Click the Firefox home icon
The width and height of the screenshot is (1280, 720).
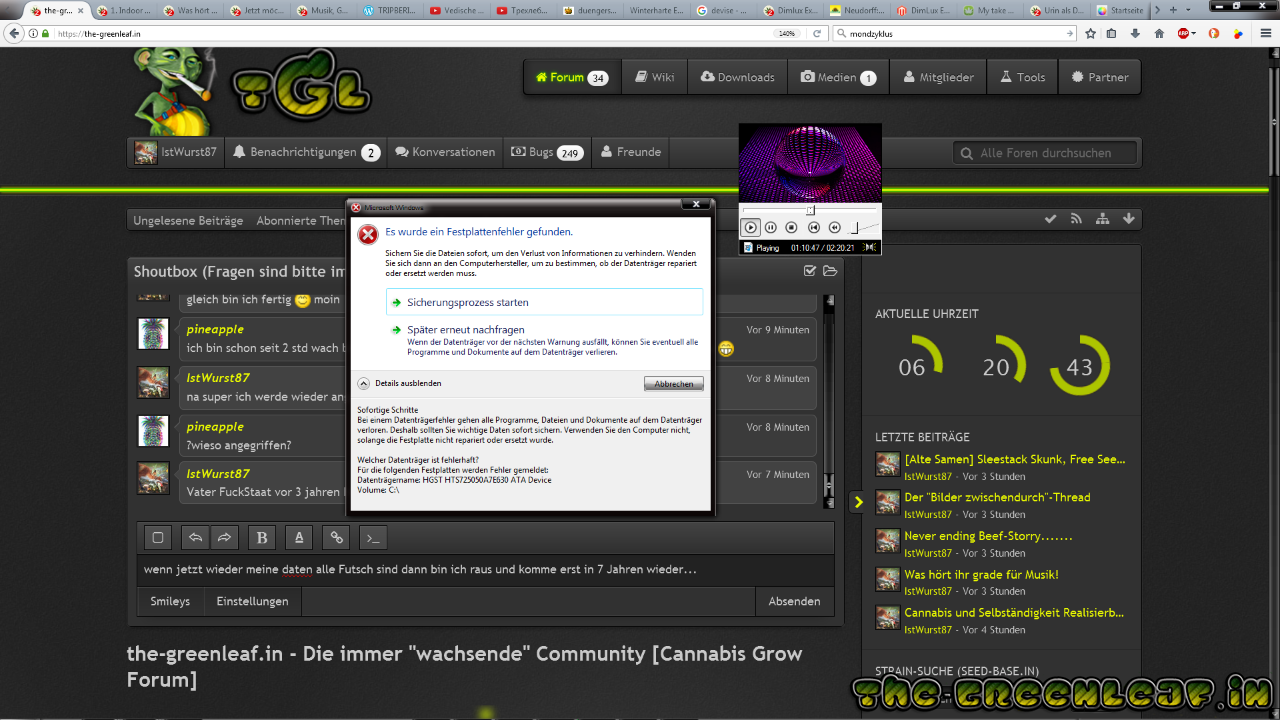1159,33
